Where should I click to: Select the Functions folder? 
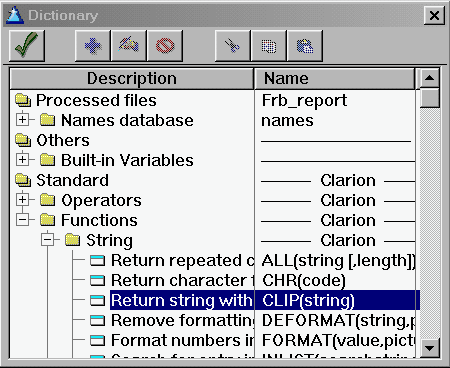[99, 220]
